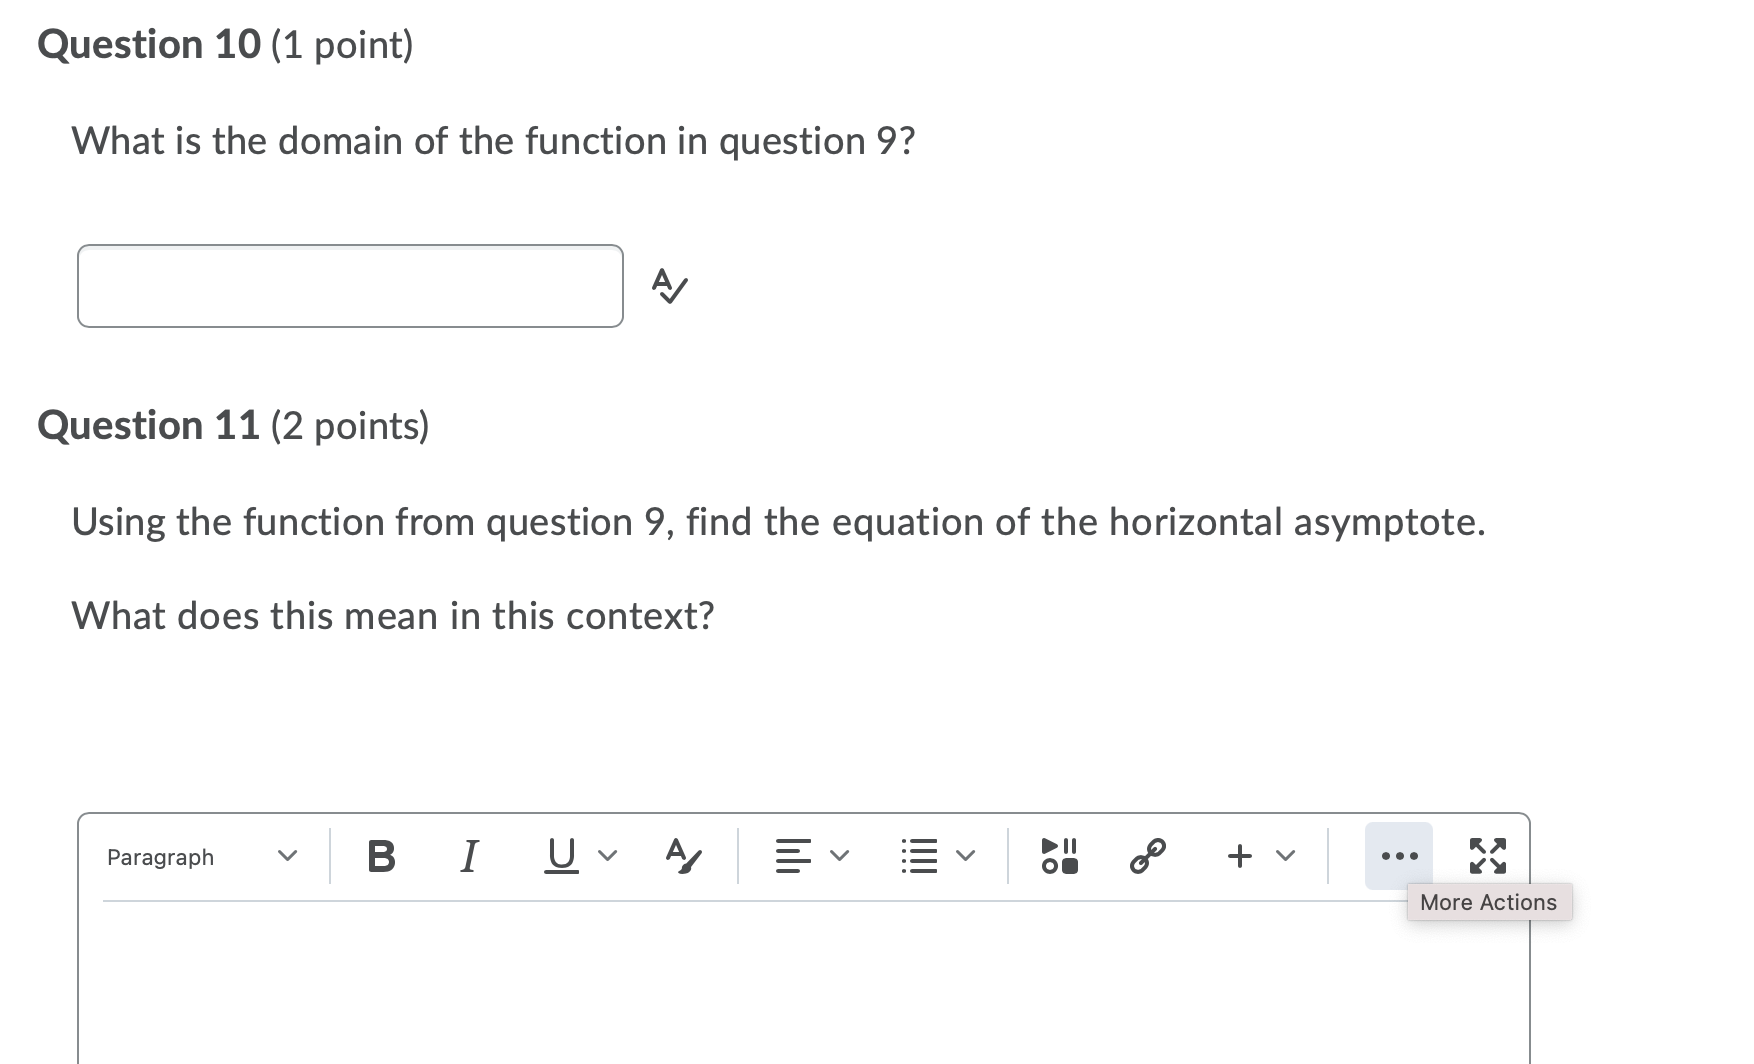
Task: Open the font color tool
Action: (682, 855)
